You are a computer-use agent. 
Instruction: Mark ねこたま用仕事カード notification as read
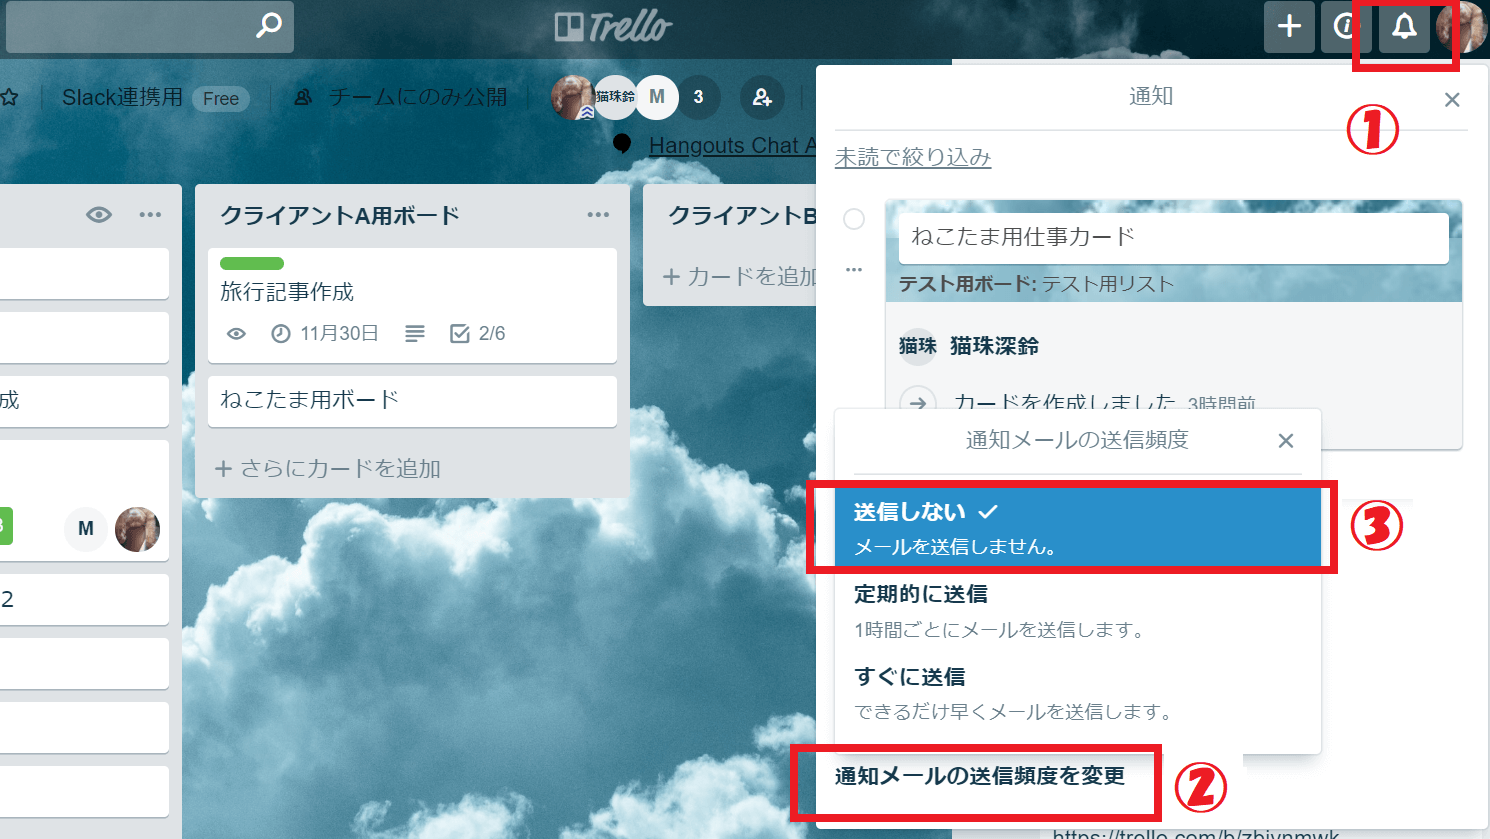pos(854,219)
